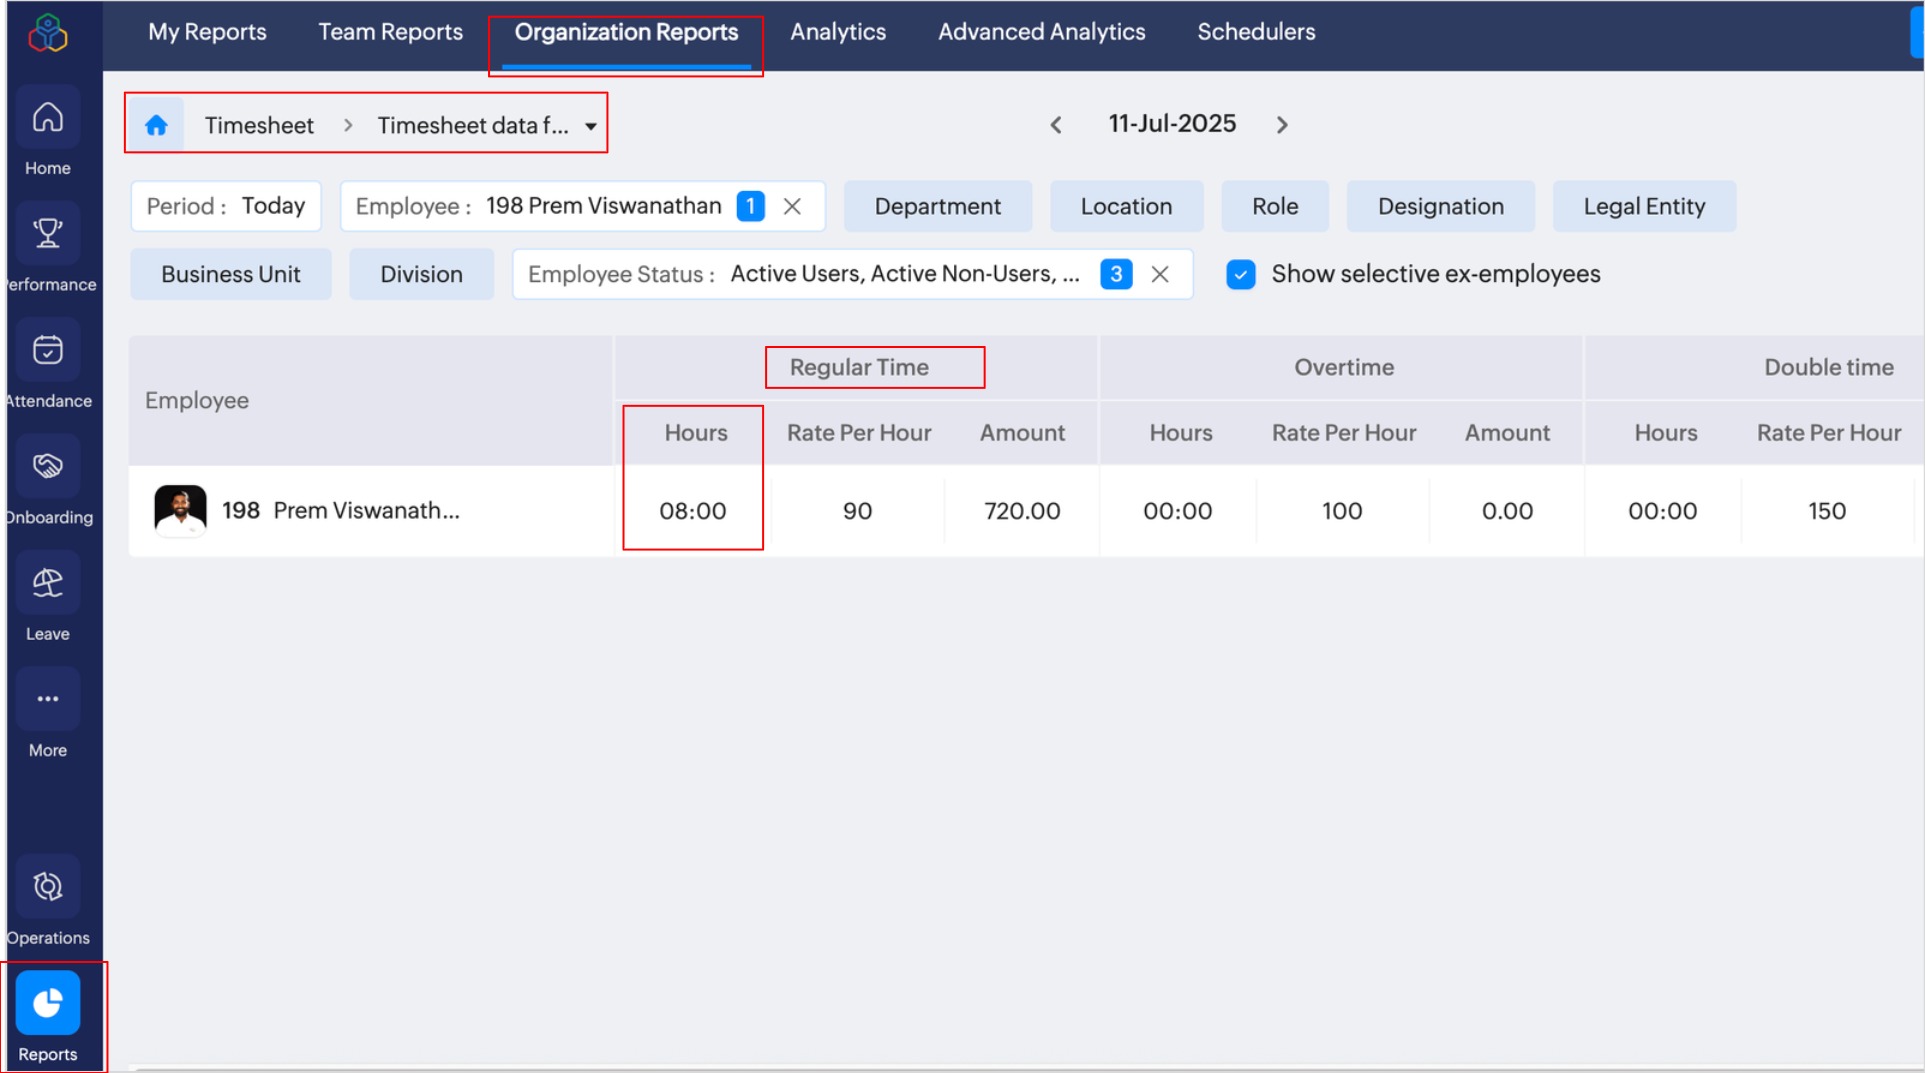The height and width of the screenshot is (1073, 1925).
Task: Switch to My Reports tab
Action: [207, 32]
